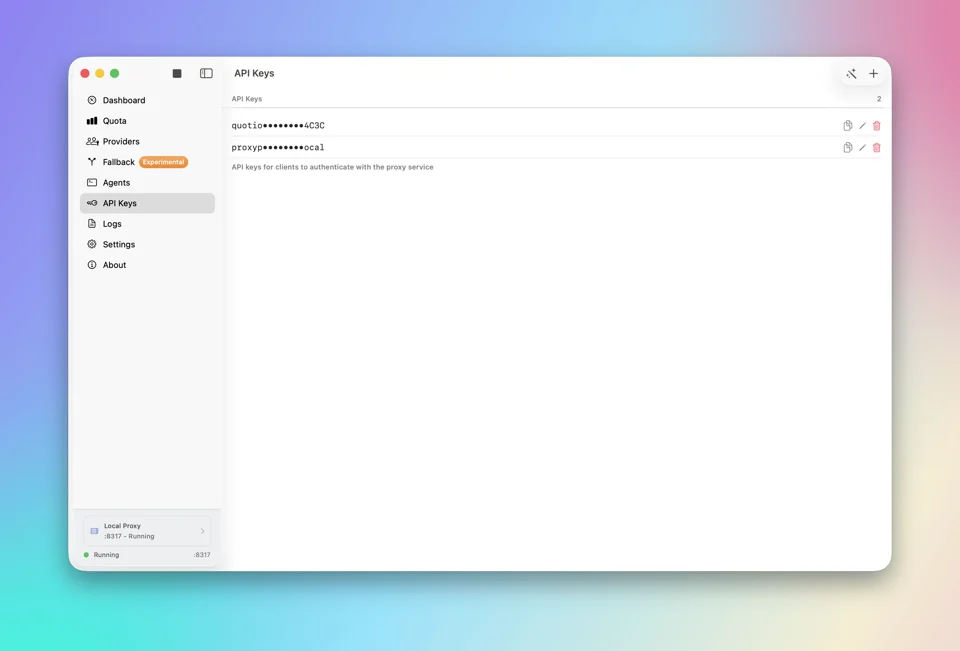Click the Providers people icon
The height and width of the screenshot is (651, 960).
pyautogui.click(x=92, y=141)
